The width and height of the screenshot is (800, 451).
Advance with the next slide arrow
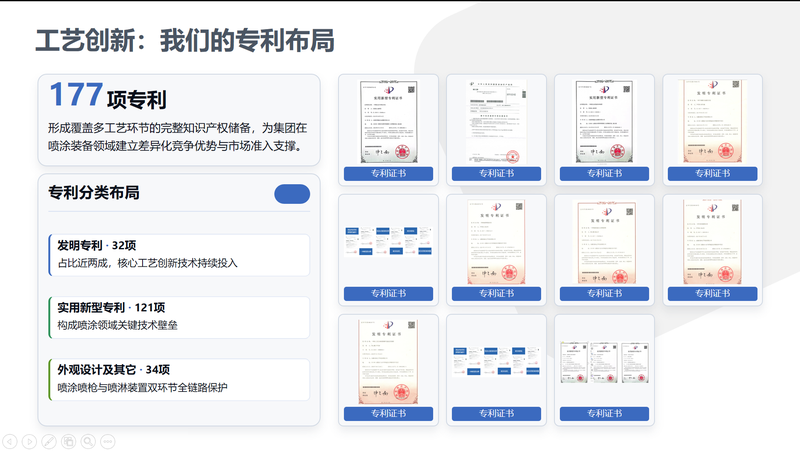pyautogui.click(x=29, y=441)
